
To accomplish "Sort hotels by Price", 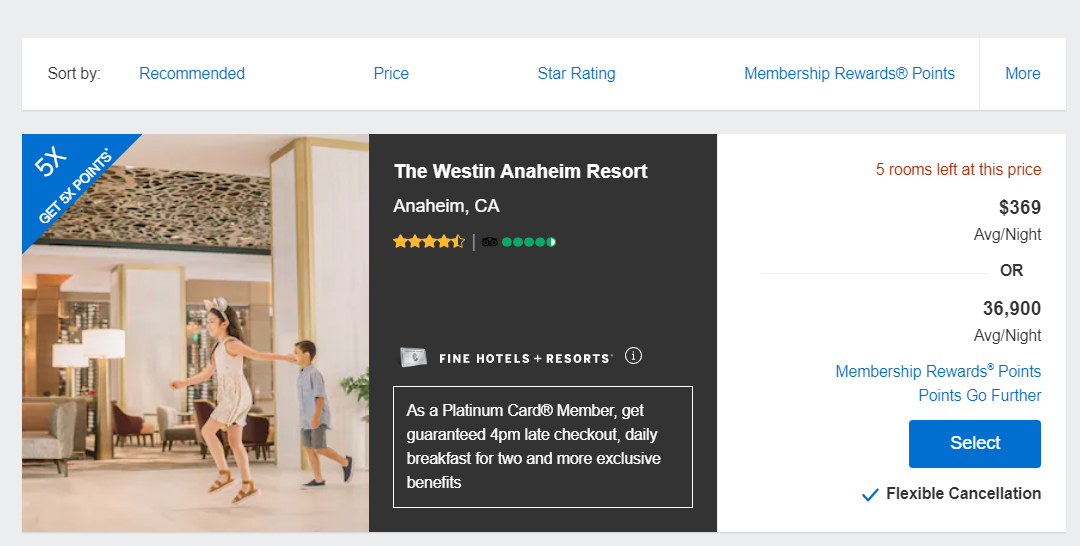I will point(391,74).
